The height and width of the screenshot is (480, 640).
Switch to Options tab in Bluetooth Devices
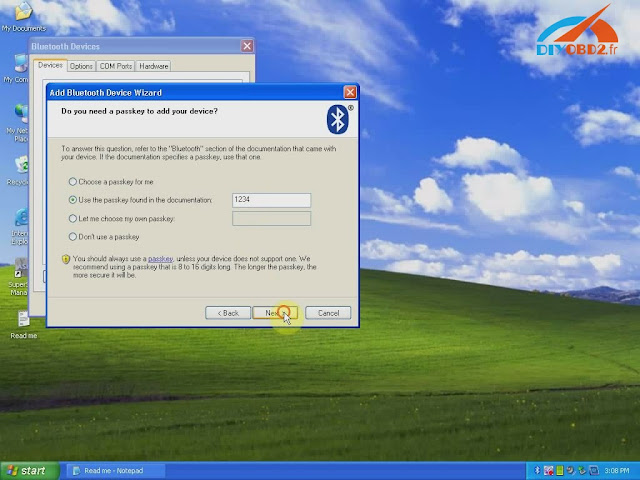(x=81, y=66)
